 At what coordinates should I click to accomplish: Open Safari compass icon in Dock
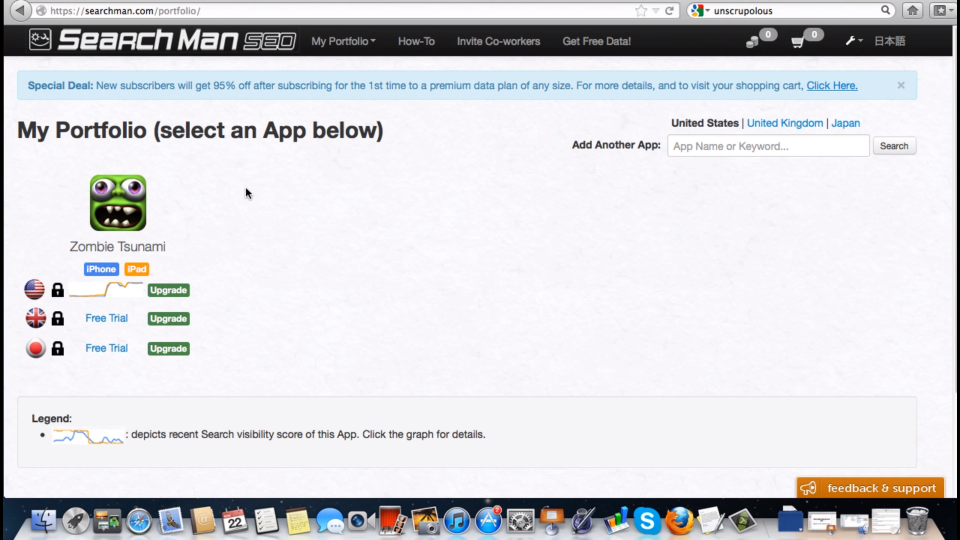(x=139, y=521)
